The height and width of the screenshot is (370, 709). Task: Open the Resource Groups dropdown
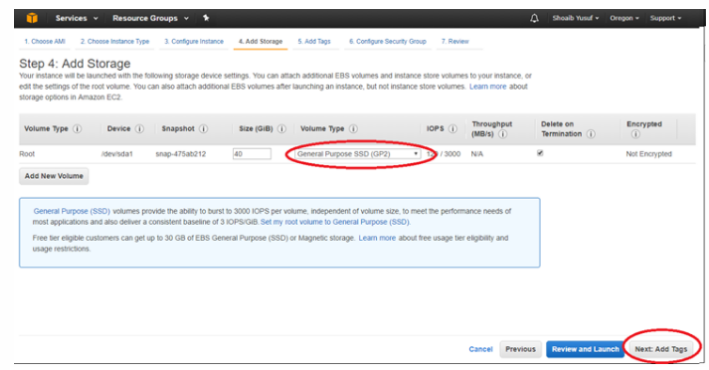coord(151,18)
